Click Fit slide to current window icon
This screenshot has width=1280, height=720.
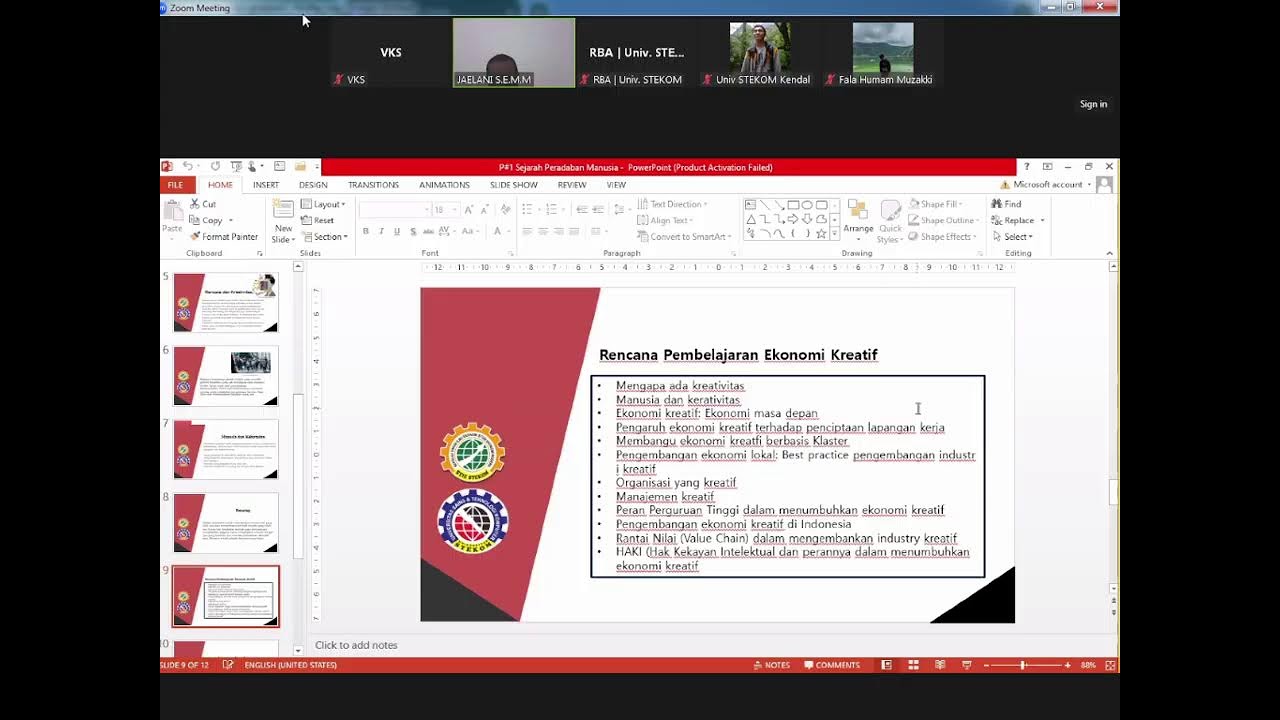(1110, 665)
